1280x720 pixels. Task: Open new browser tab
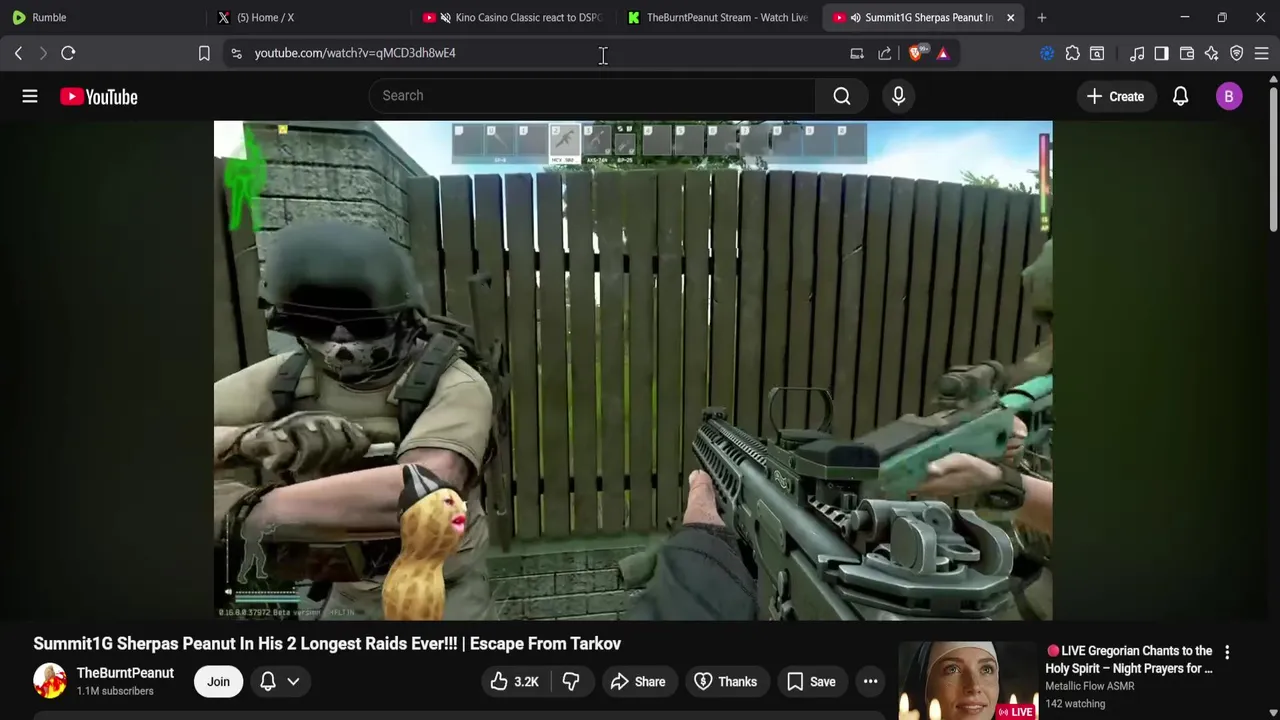1042,17
